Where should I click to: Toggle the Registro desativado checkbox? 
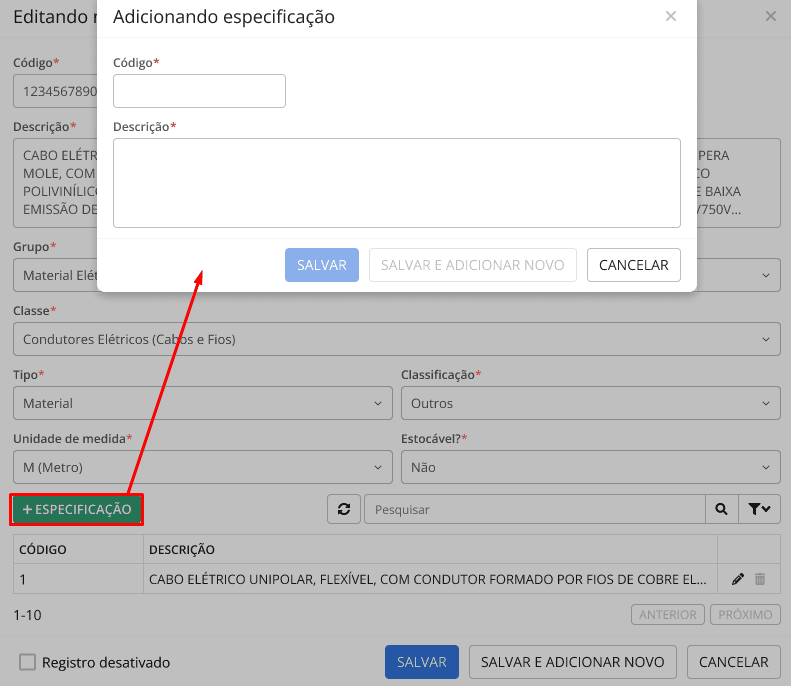(28, 662)
